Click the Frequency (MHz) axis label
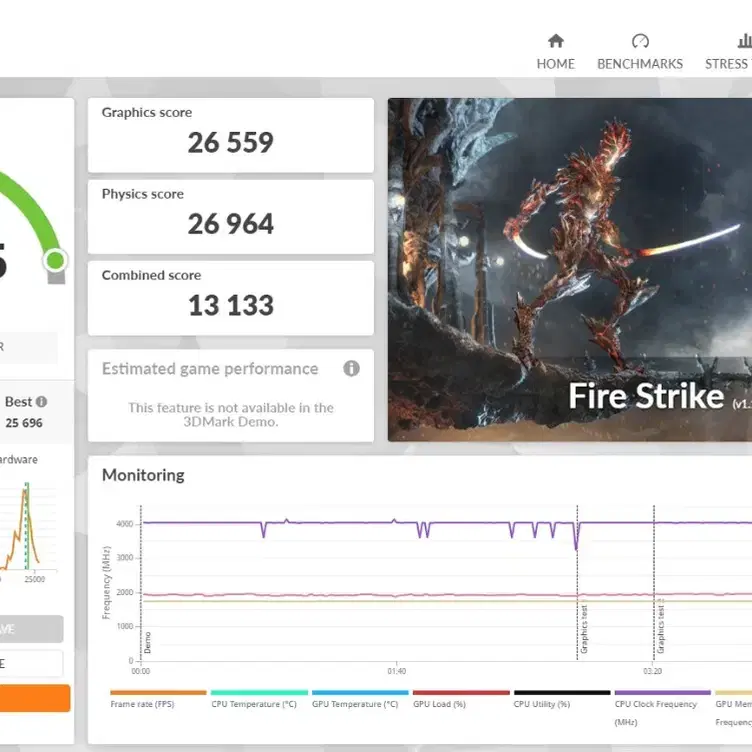Viewport: 752px width, 752px height. 106,583
